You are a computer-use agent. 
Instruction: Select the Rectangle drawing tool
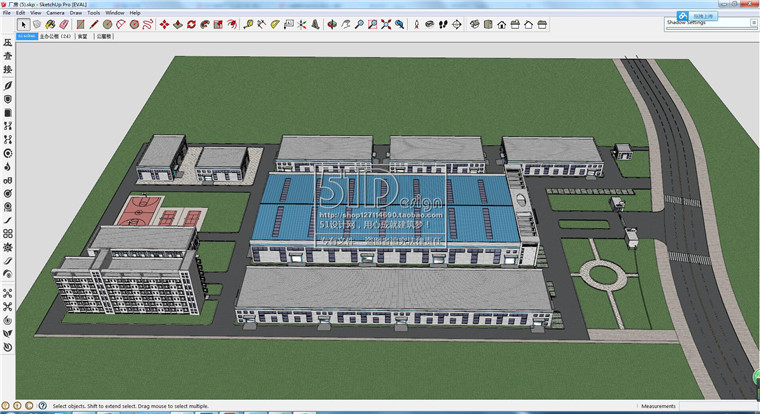coord(80,24)
